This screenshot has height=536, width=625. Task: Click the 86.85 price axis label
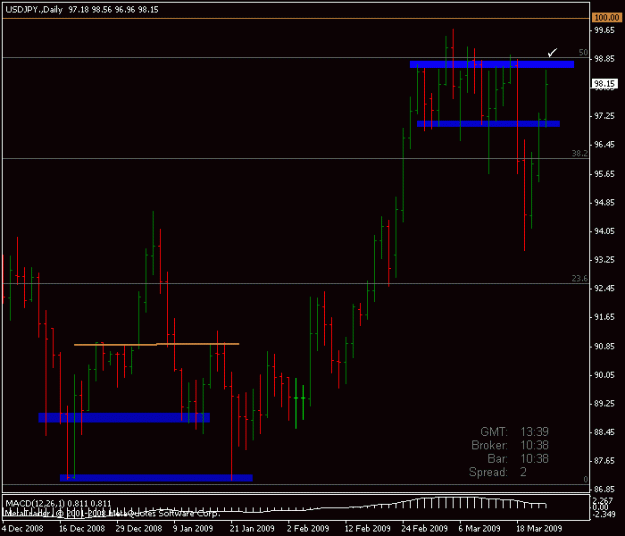[604, 489]
